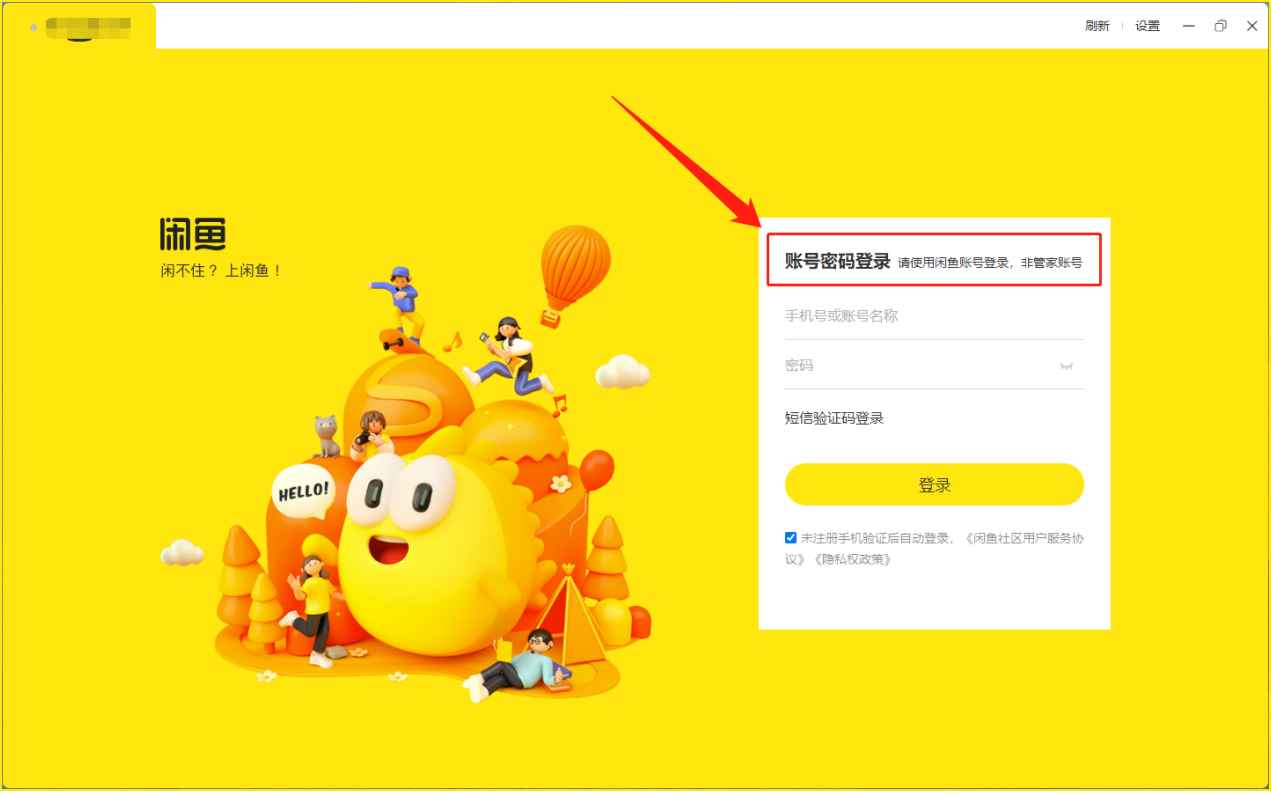
Task: Minimize the Xianyu window
Action: (1189, 26)
